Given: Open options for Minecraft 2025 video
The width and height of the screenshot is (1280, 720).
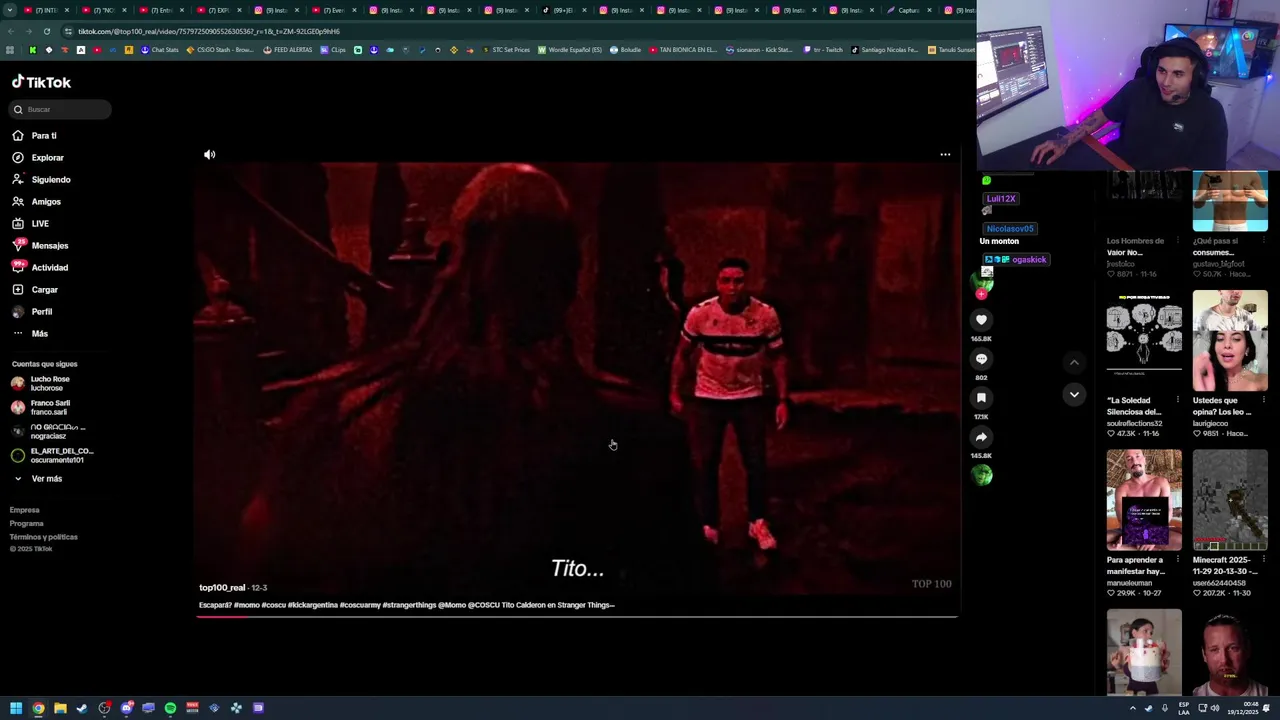Looking at the screenshot, I should coord(1264,560).
